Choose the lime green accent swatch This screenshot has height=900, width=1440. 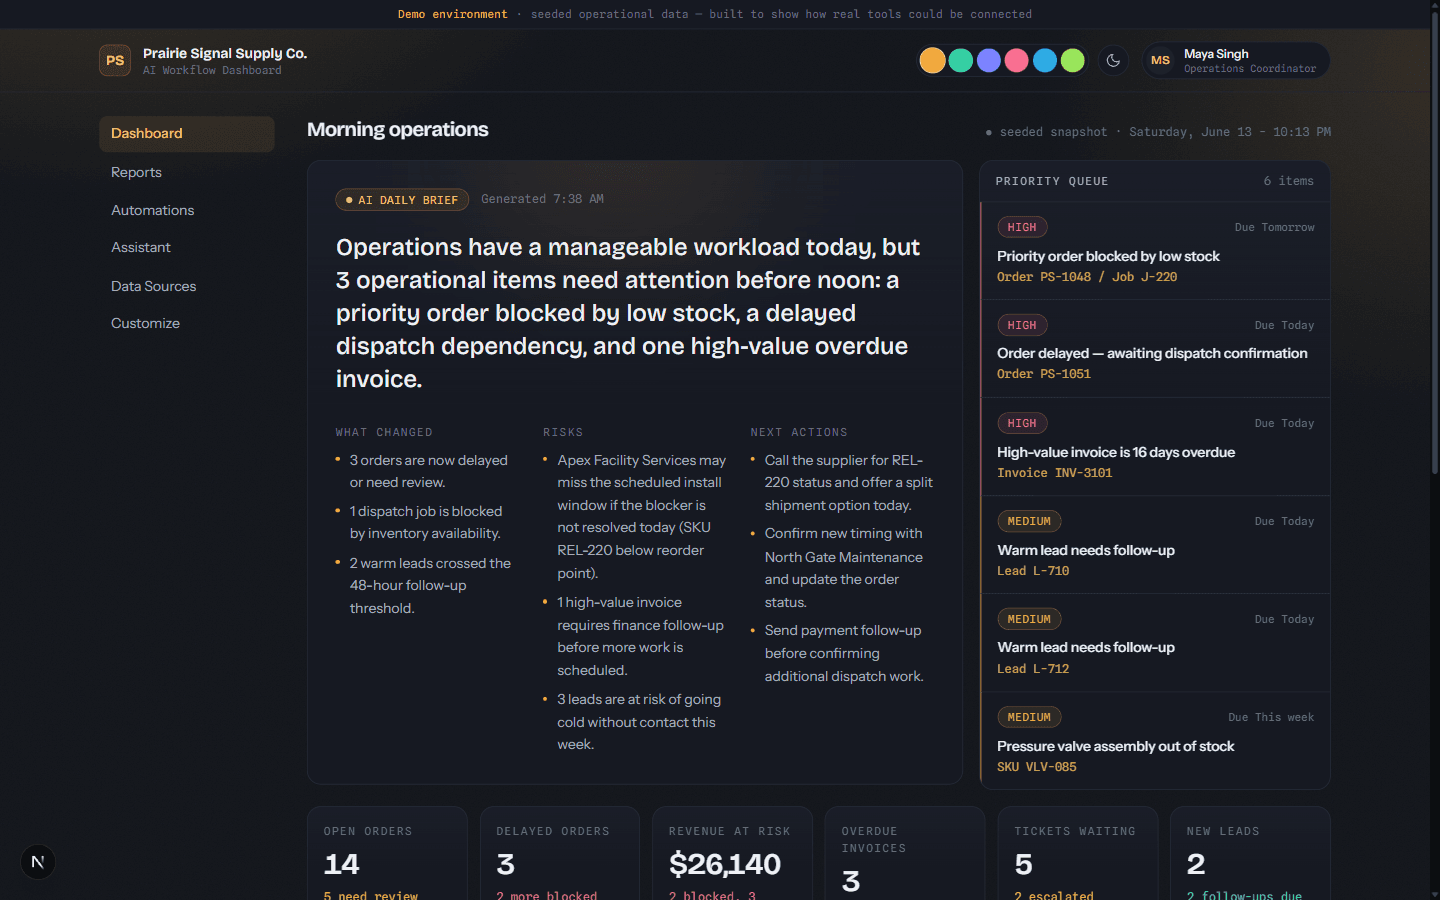coord(1072,60)
